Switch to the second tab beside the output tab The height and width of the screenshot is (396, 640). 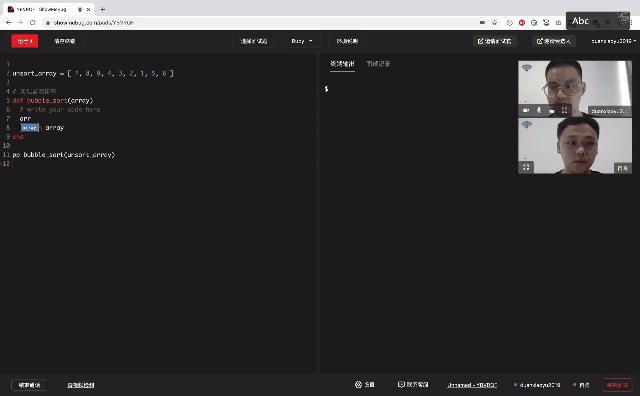[378, 64]
